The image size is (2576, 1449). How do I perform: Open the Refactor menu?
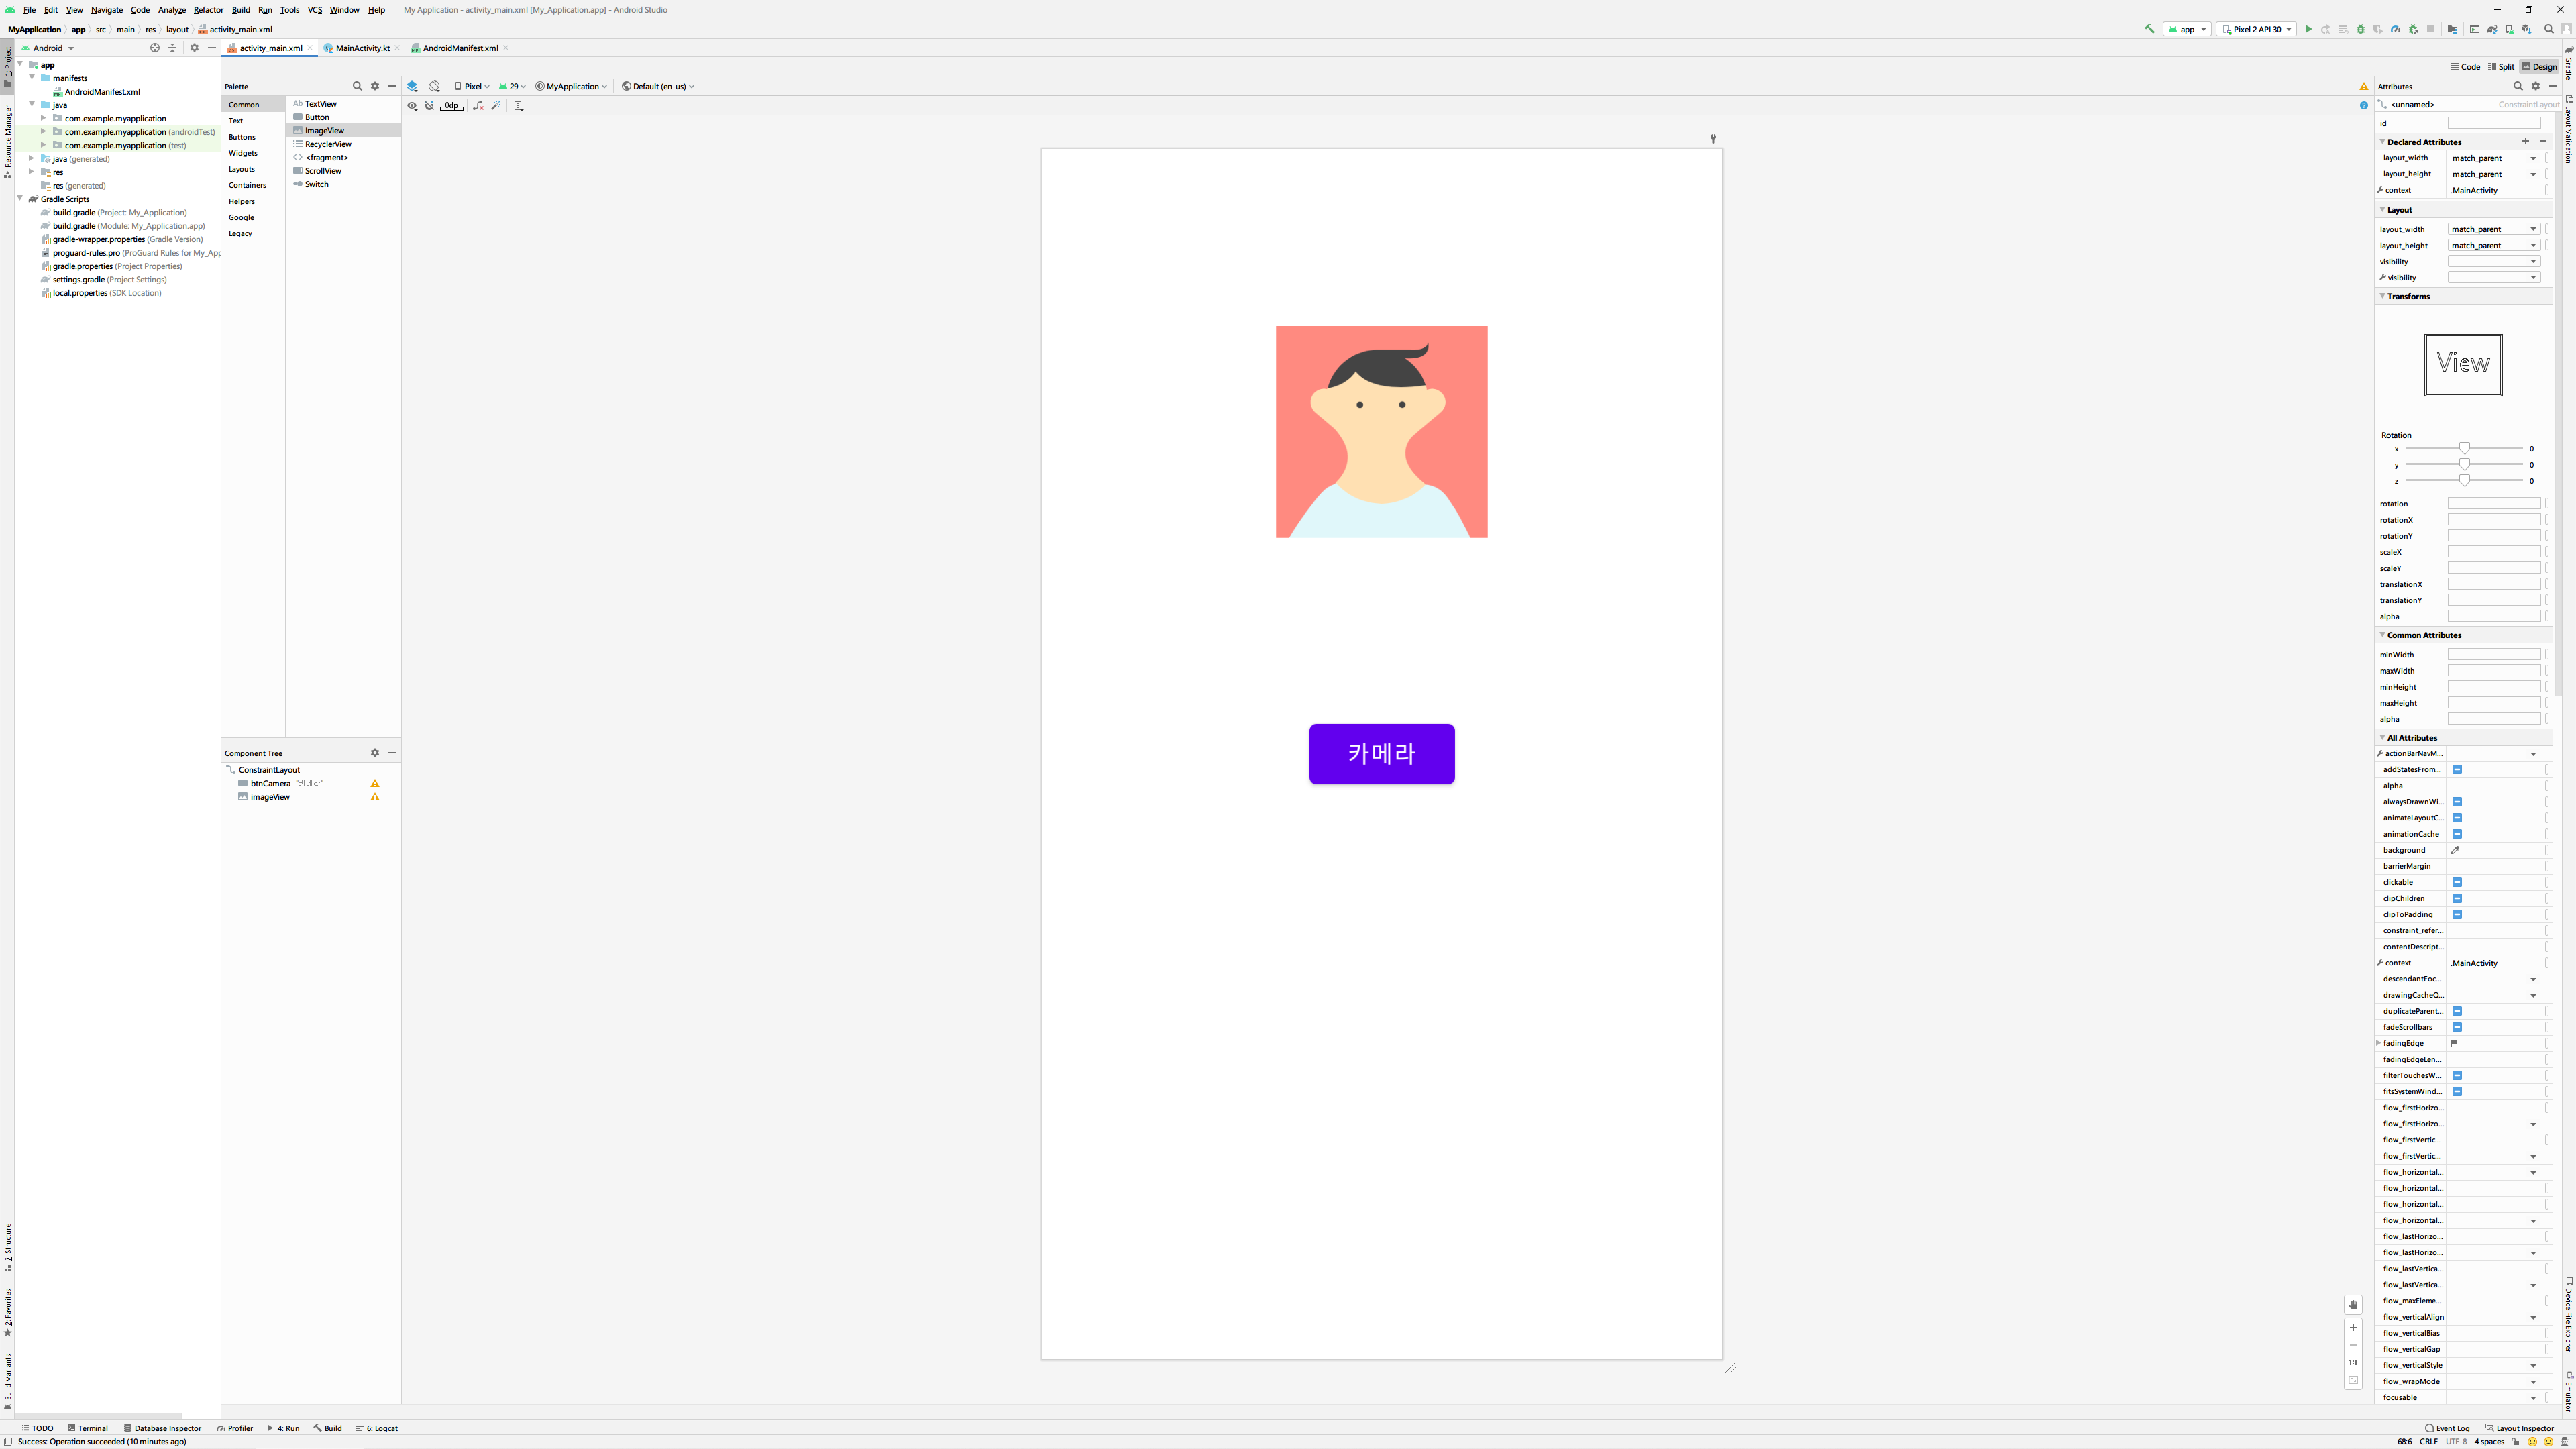click(x=208, y=10)
